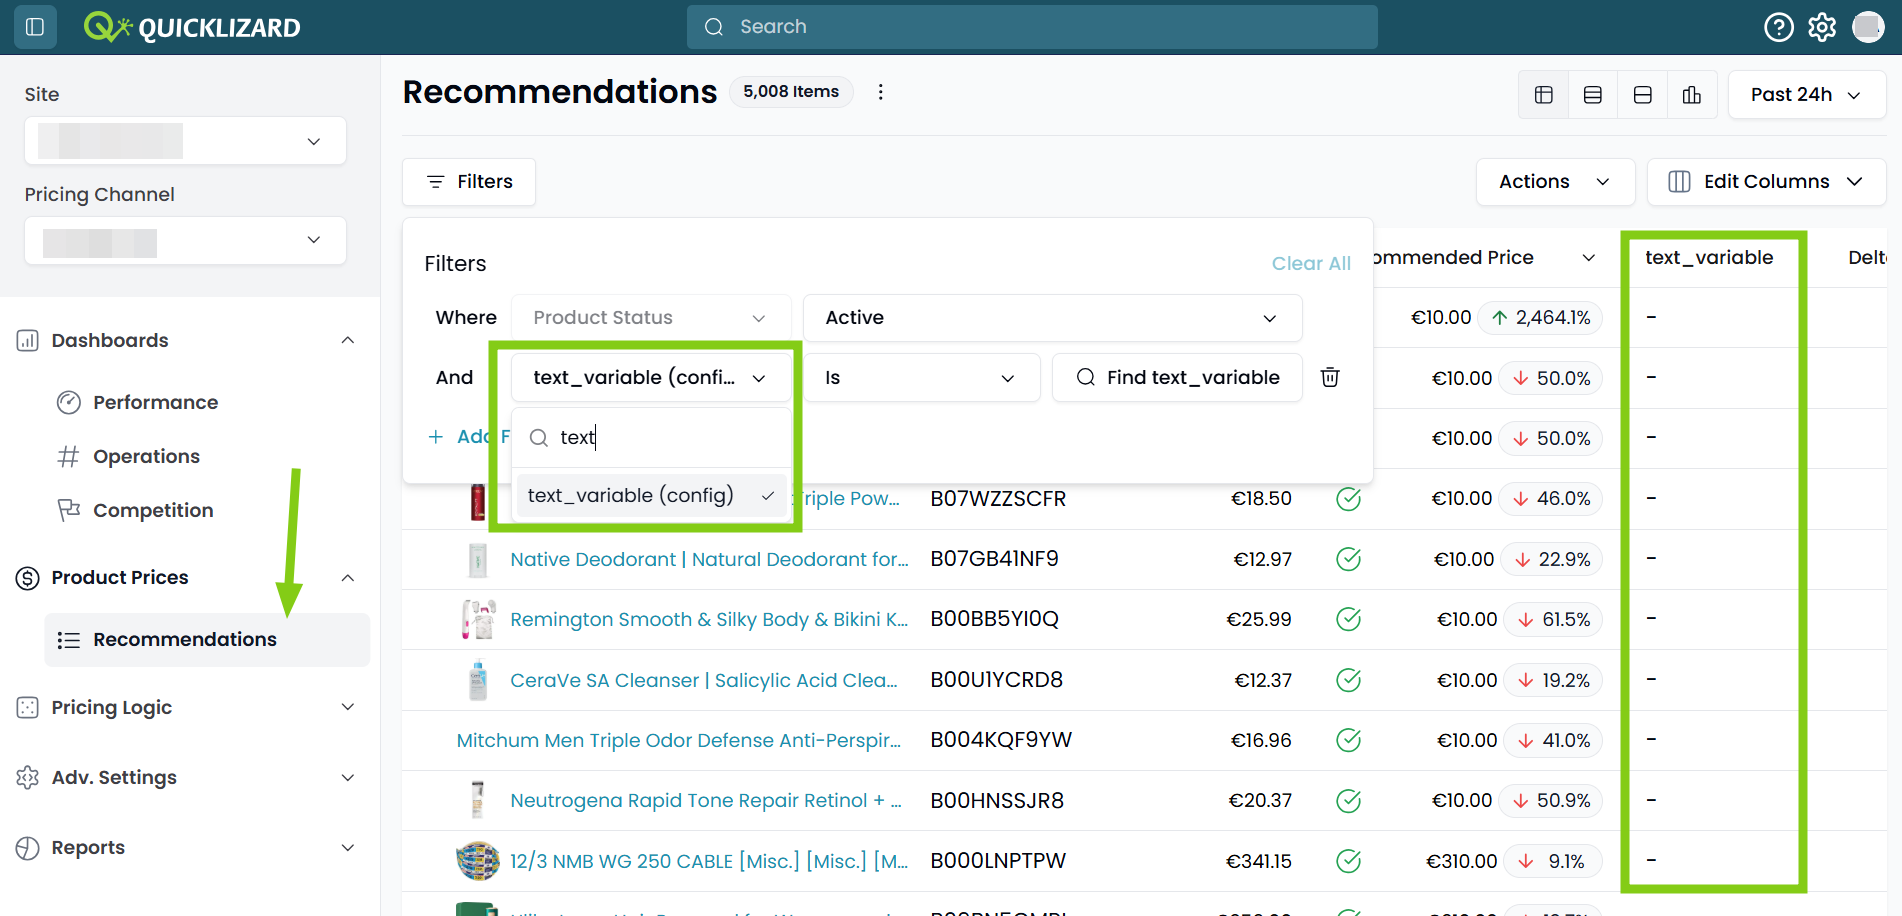Click the Native Deodorant product thumbnail
Viewport: 1902px width, 916px height.
[478, 560]
